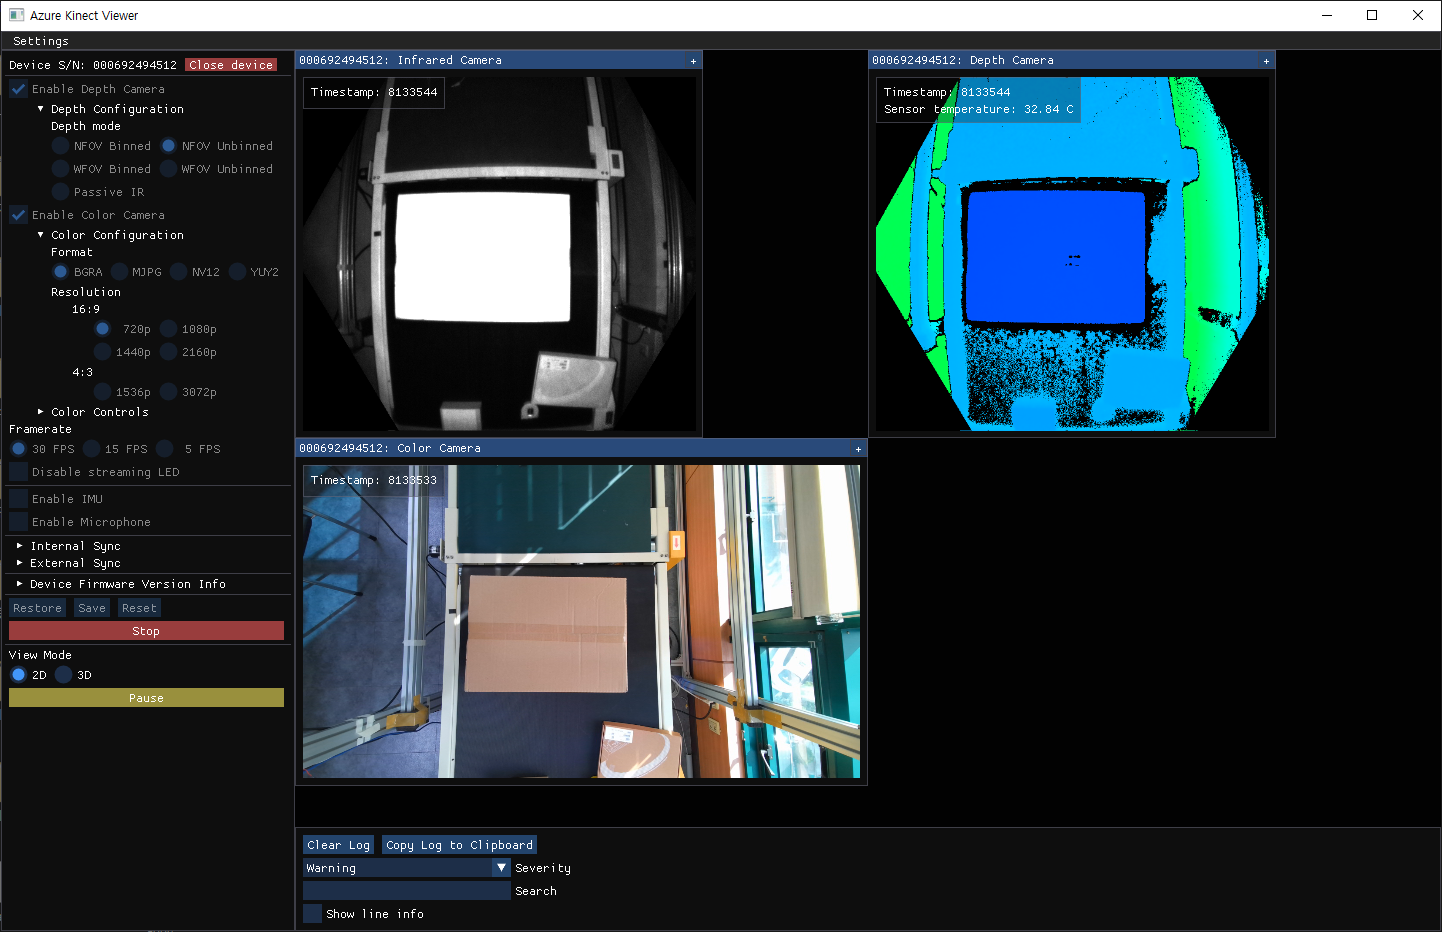This screenshot has height=932, width=1442.
Task: Open the Severity dropdown arrow
Action: [502, 868]
